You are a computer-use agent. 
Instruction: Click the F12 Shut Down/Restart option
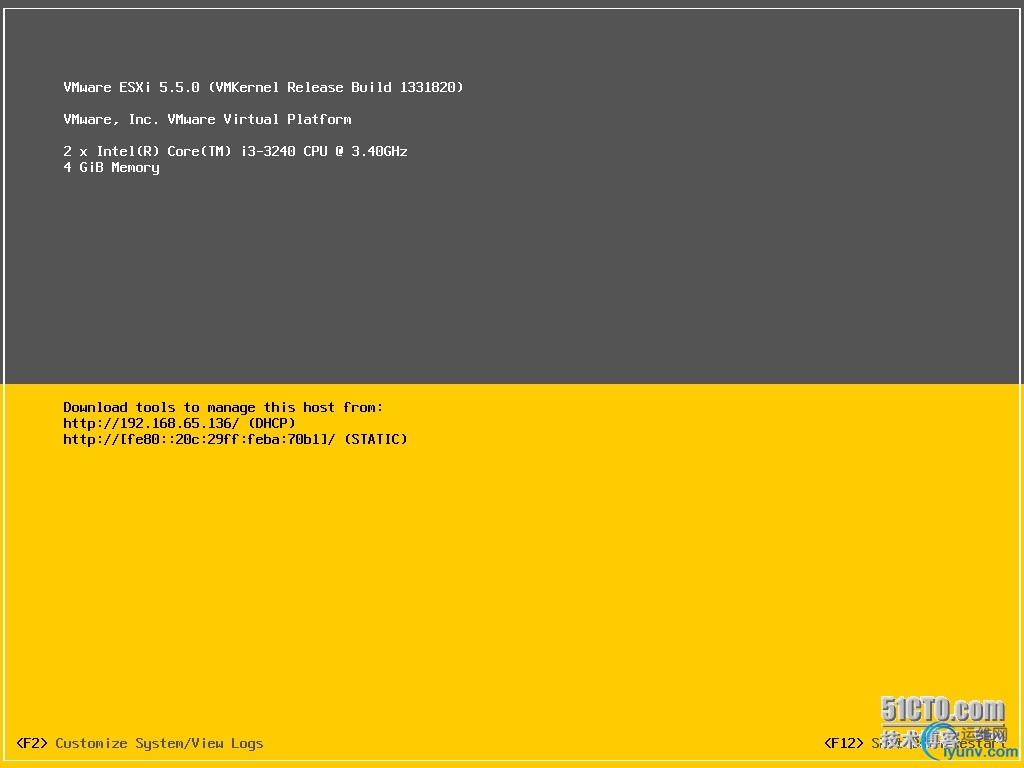pos(914,743)
